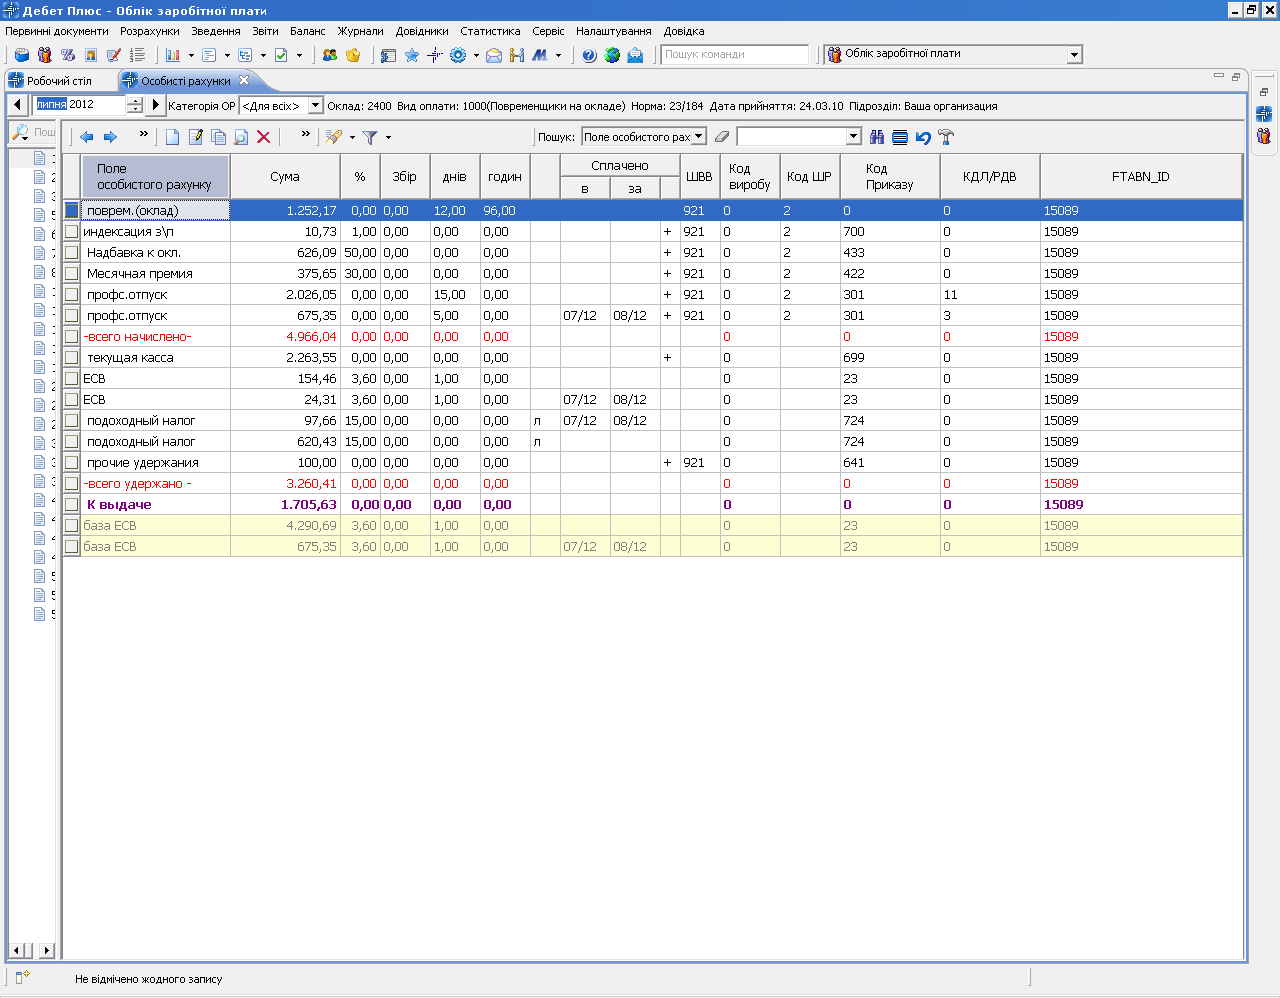Click the blue database icon in main toolbar
The height and width of the screenshot is (998, 1280).
[x=21, y=55]
